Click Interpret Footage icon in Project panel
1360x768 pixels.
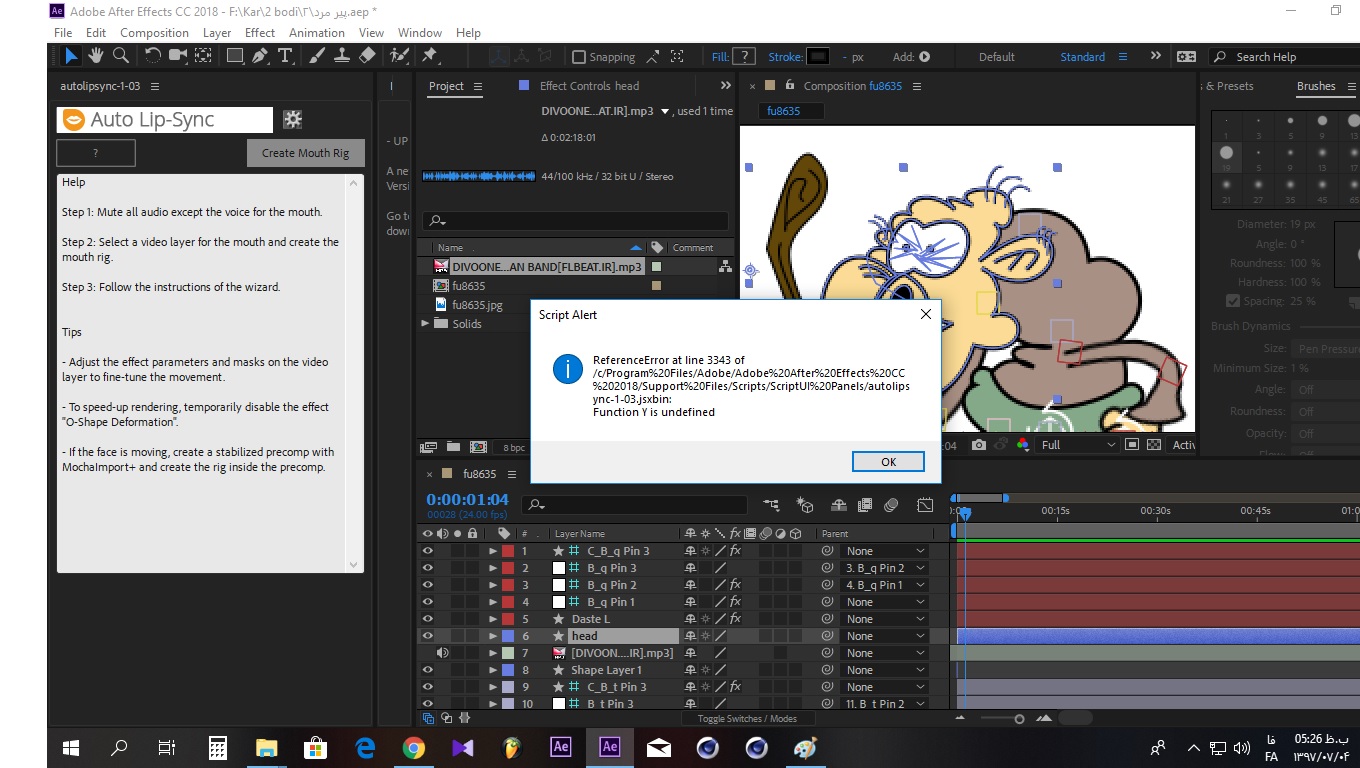click(x=429, y=447)
